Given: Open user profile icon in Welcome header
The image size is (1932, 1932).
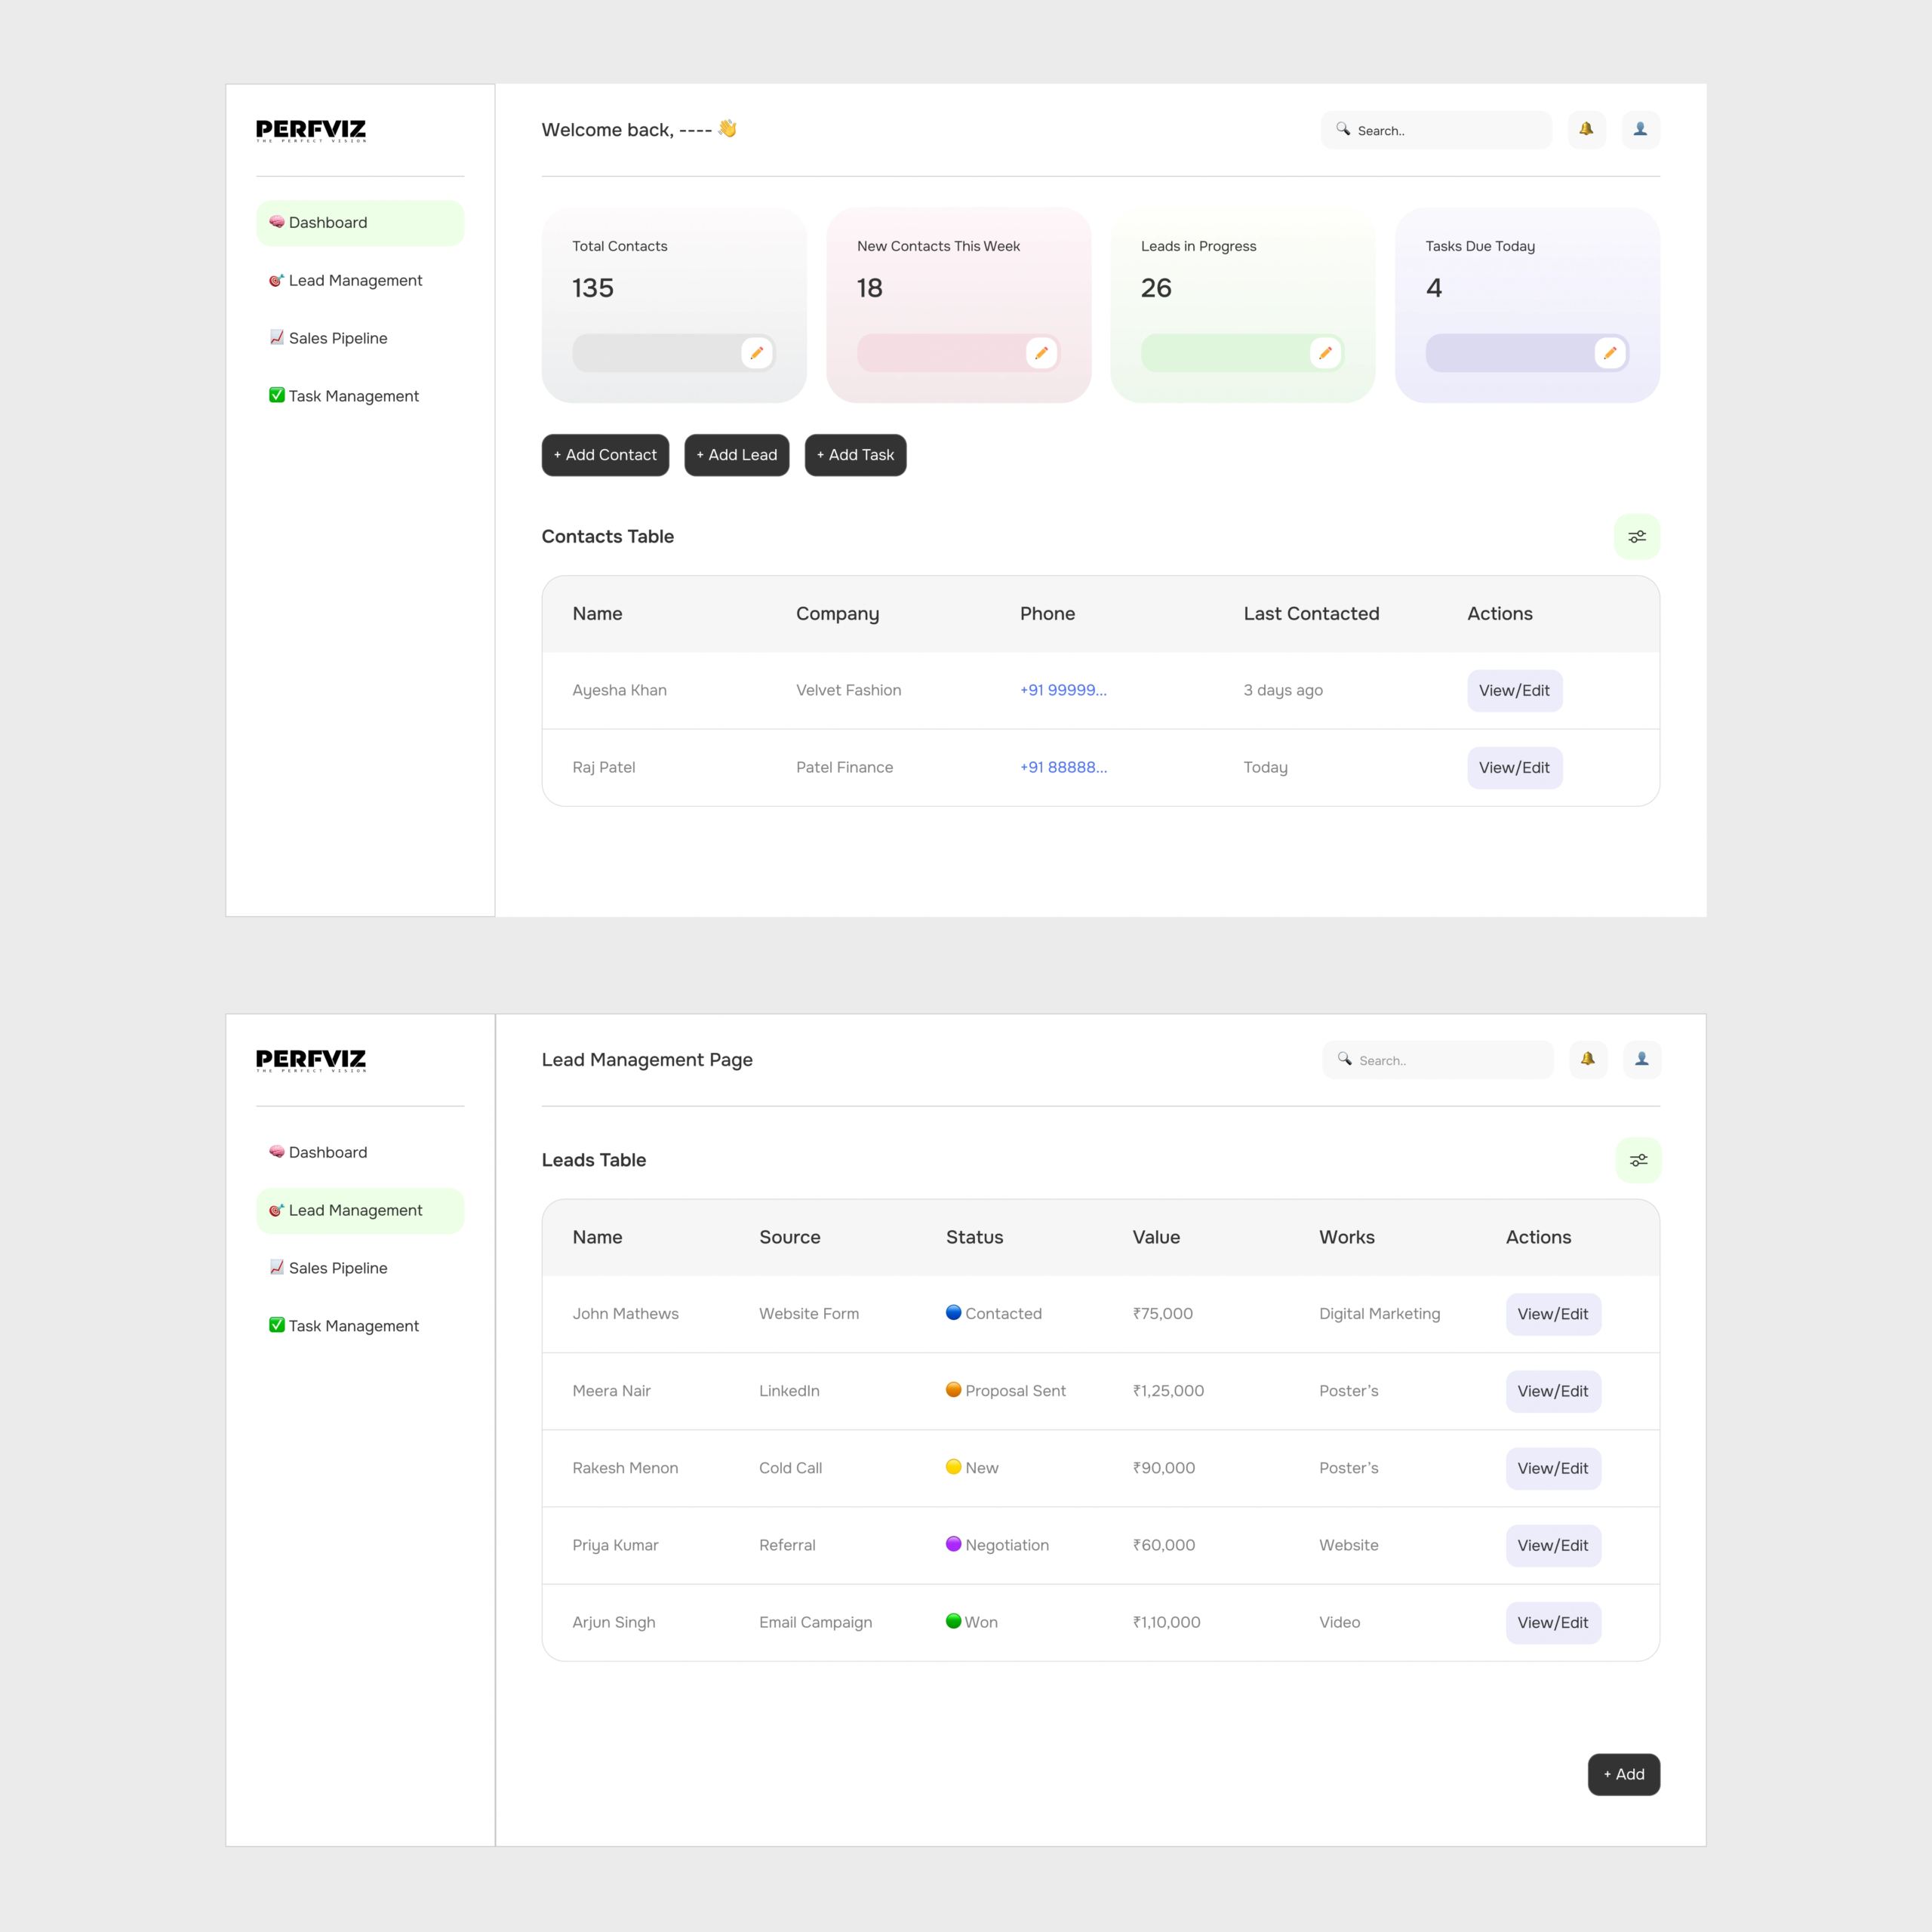Looking at the screenshot, I should tap(1640, 130).
